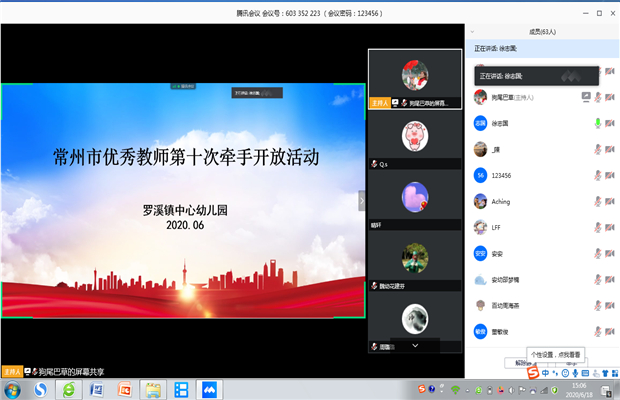Click the muted microphone icon beside Aching
Image resolution: width=620 pixels, height=400 pixels.
click(597, 201)
